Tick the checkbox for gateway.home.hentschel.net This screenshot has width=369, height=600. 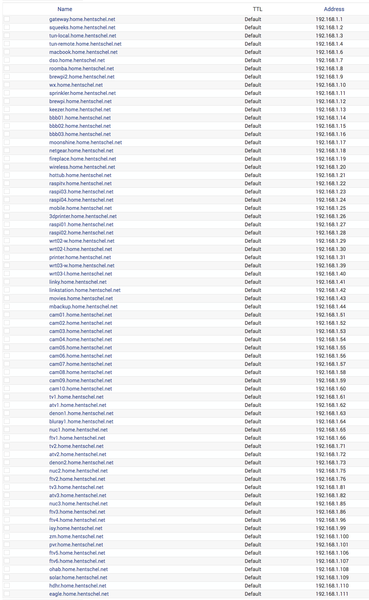7,19
